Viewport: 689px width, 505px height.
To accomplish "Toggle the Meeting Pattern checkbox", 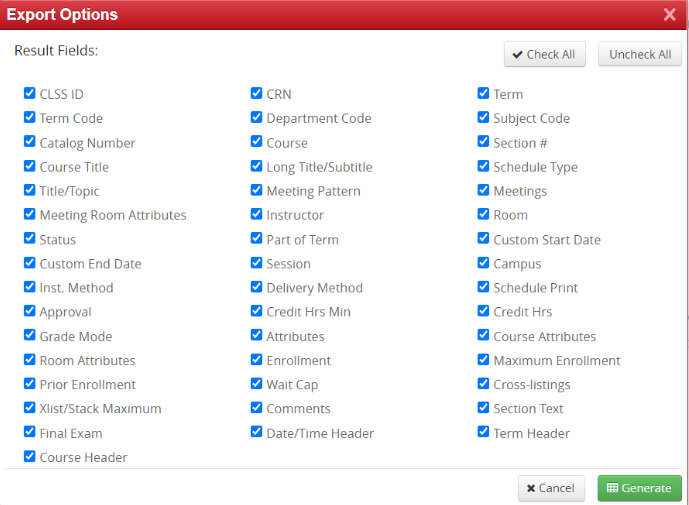I will [257, 191].
